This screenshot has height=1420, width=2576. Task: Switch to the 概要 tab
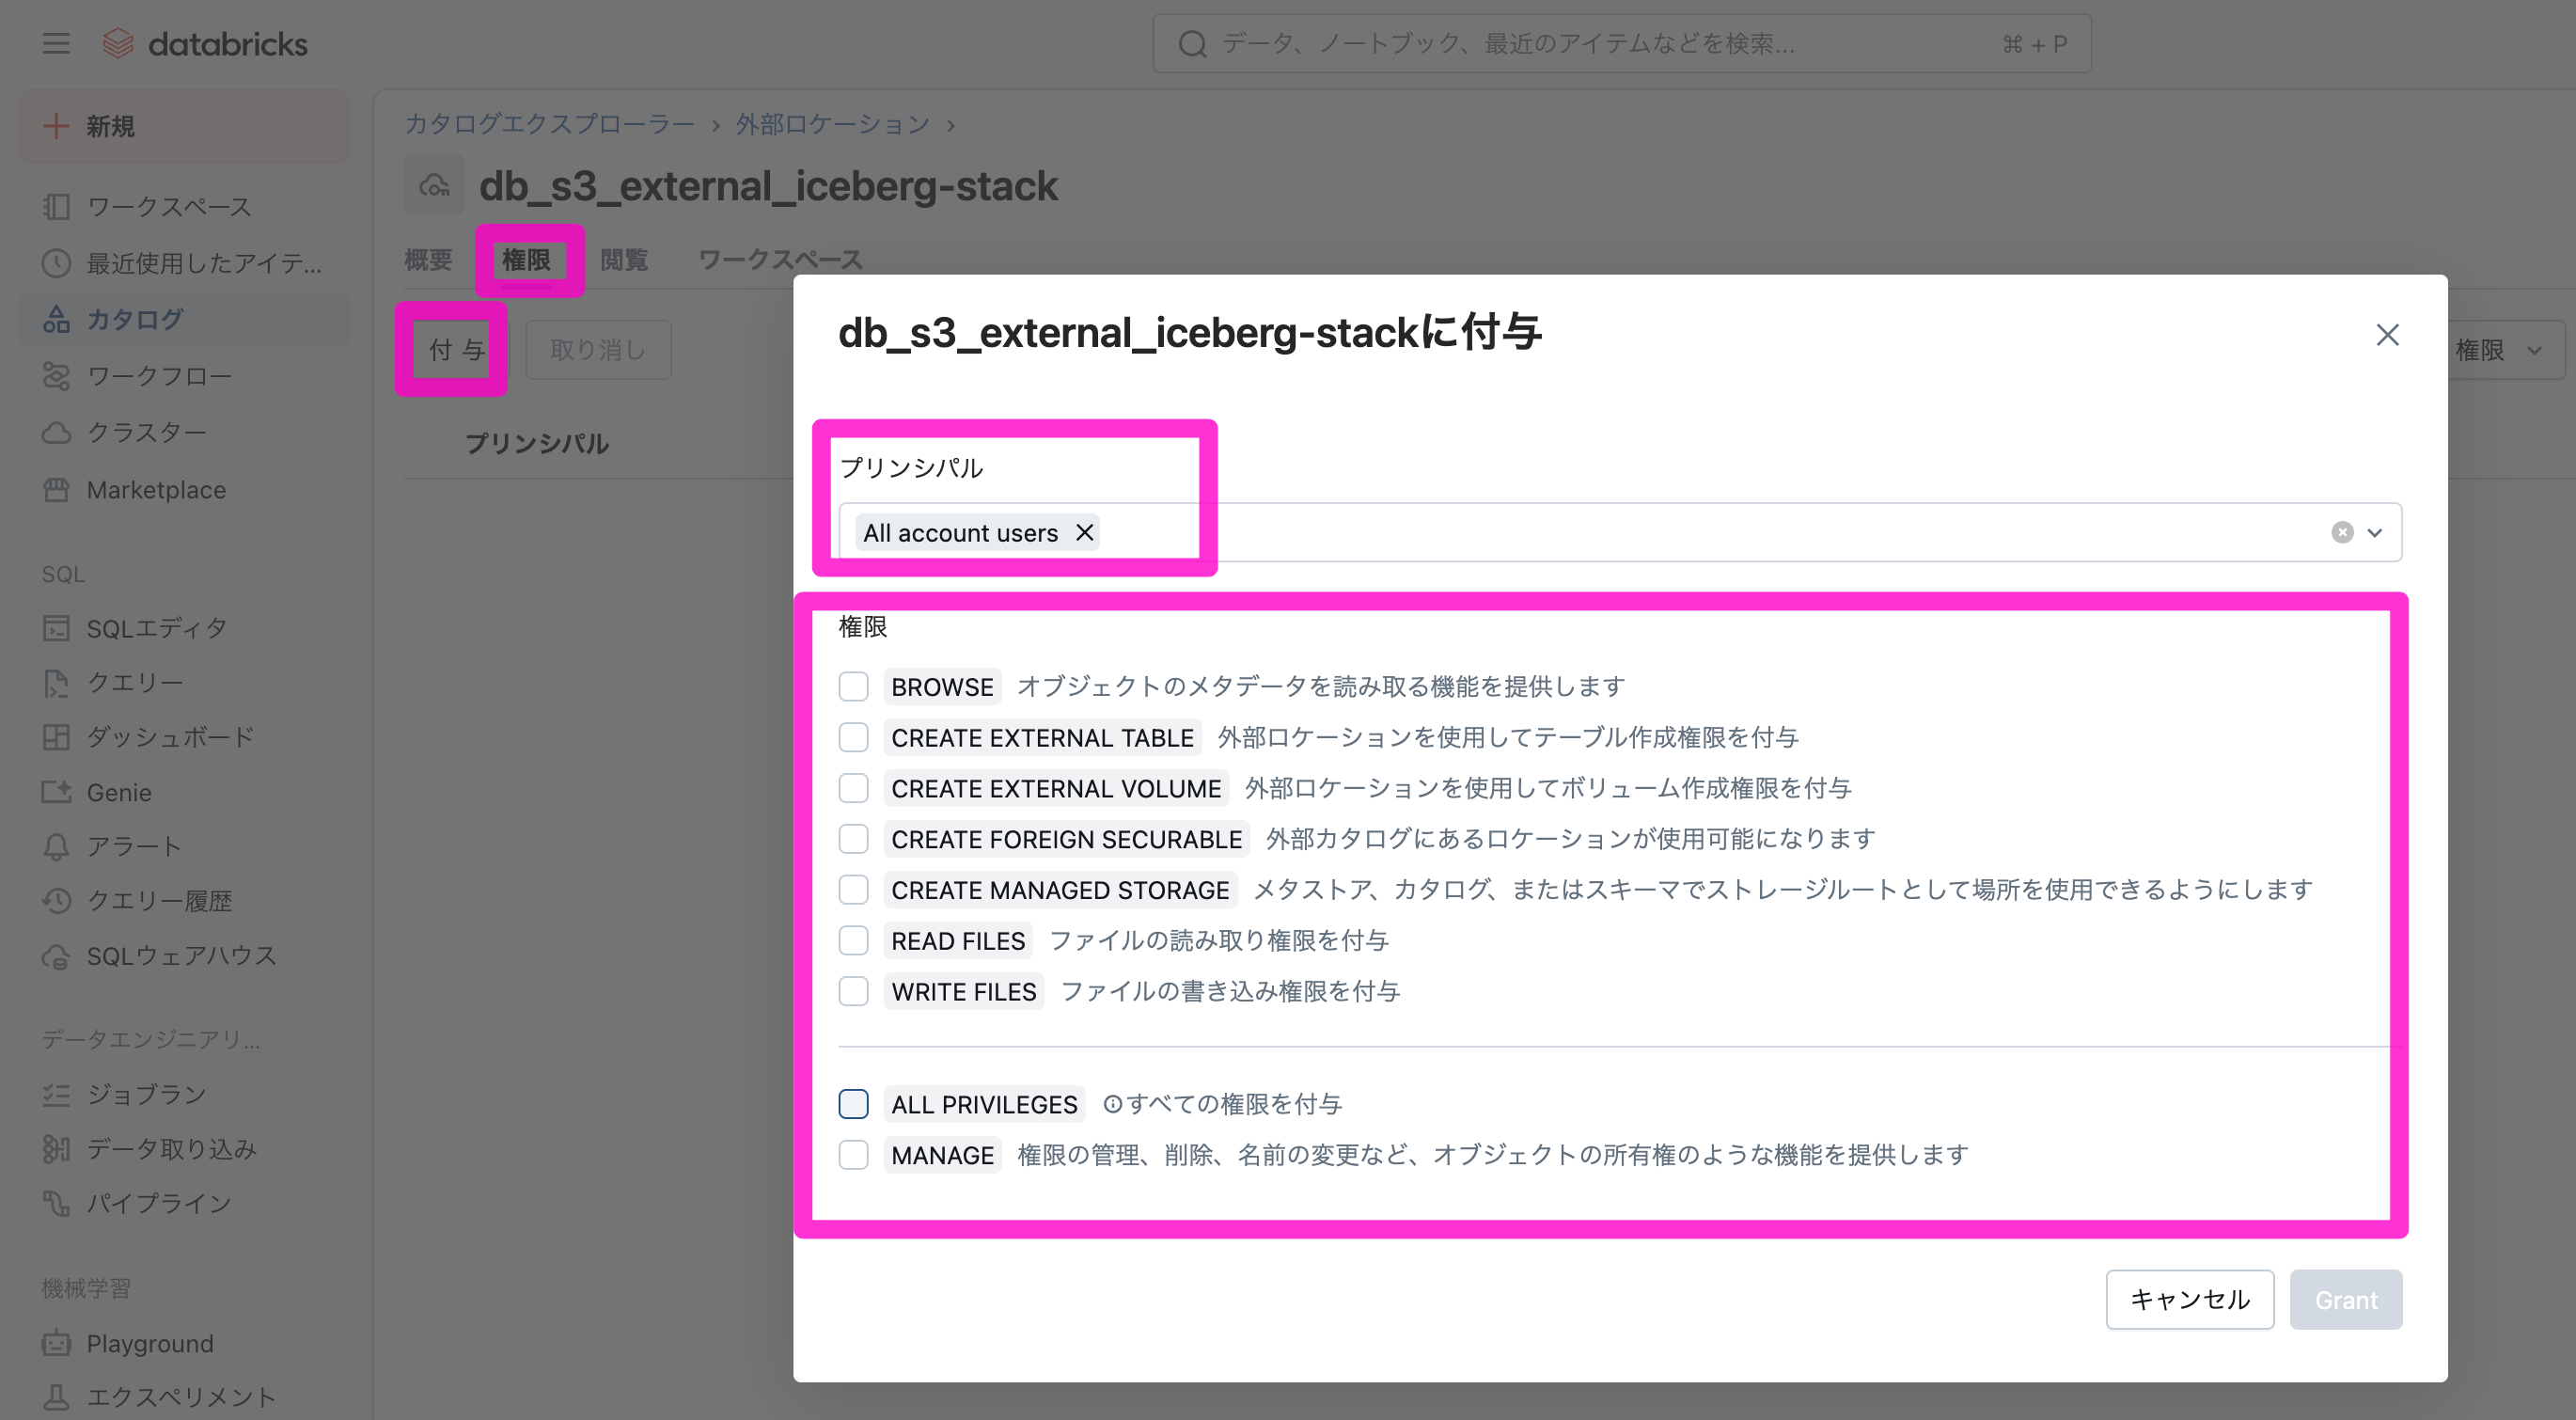pyautogui.click(x=428, y=260)
